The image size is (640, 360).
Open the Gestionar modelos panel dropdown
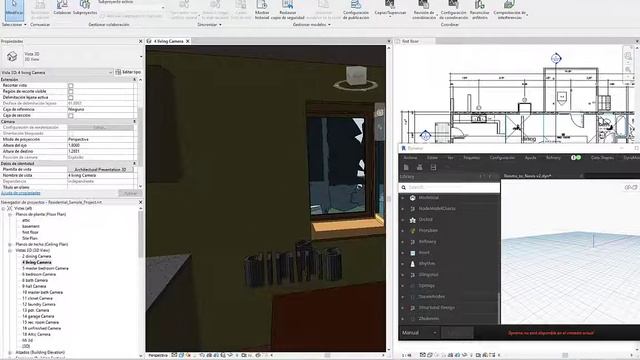click(311, 24)
